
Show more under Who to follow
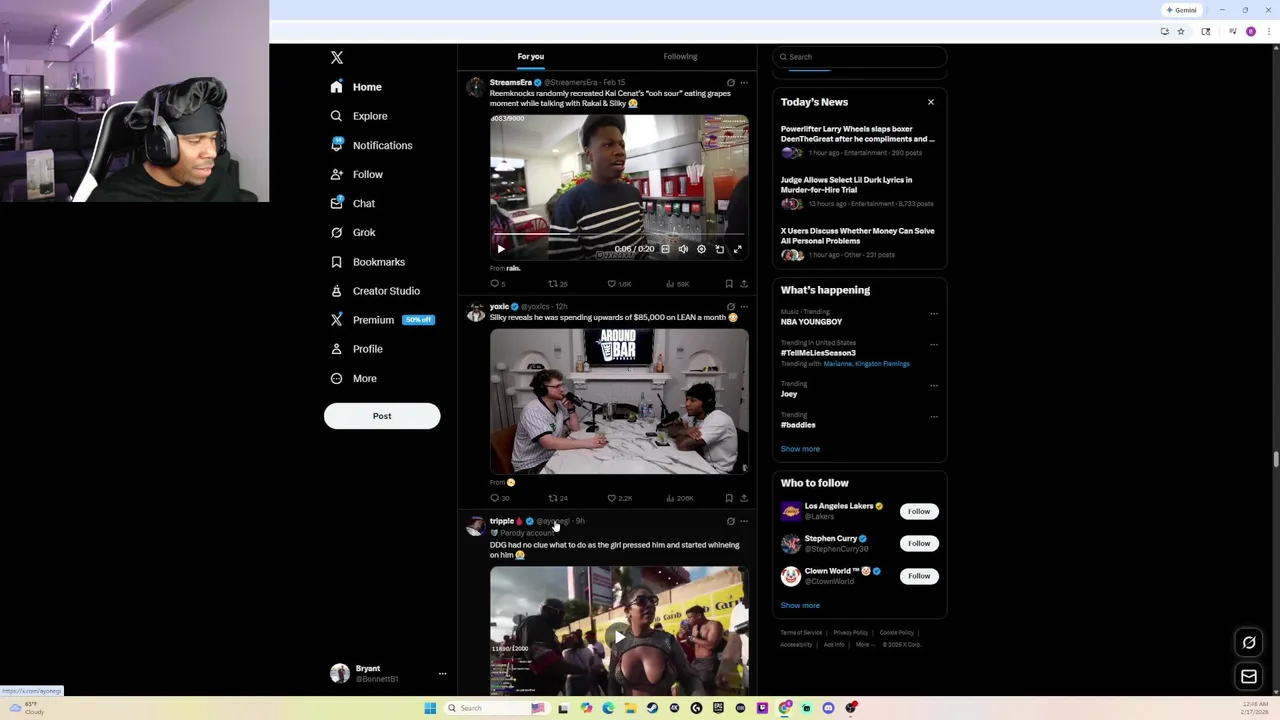[x=800, y=606]
